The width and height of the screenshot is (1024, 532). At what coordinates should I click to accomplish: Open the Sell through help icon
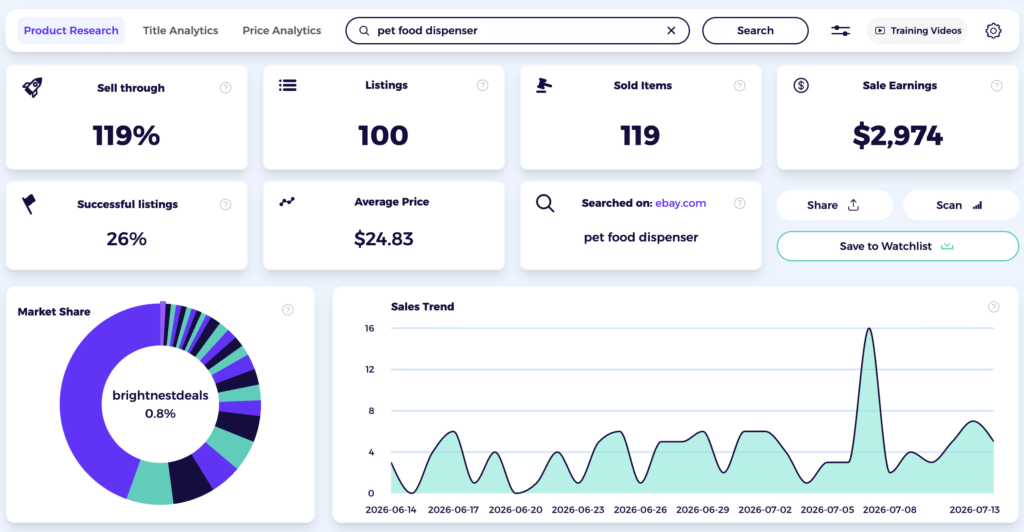[225, 87]
